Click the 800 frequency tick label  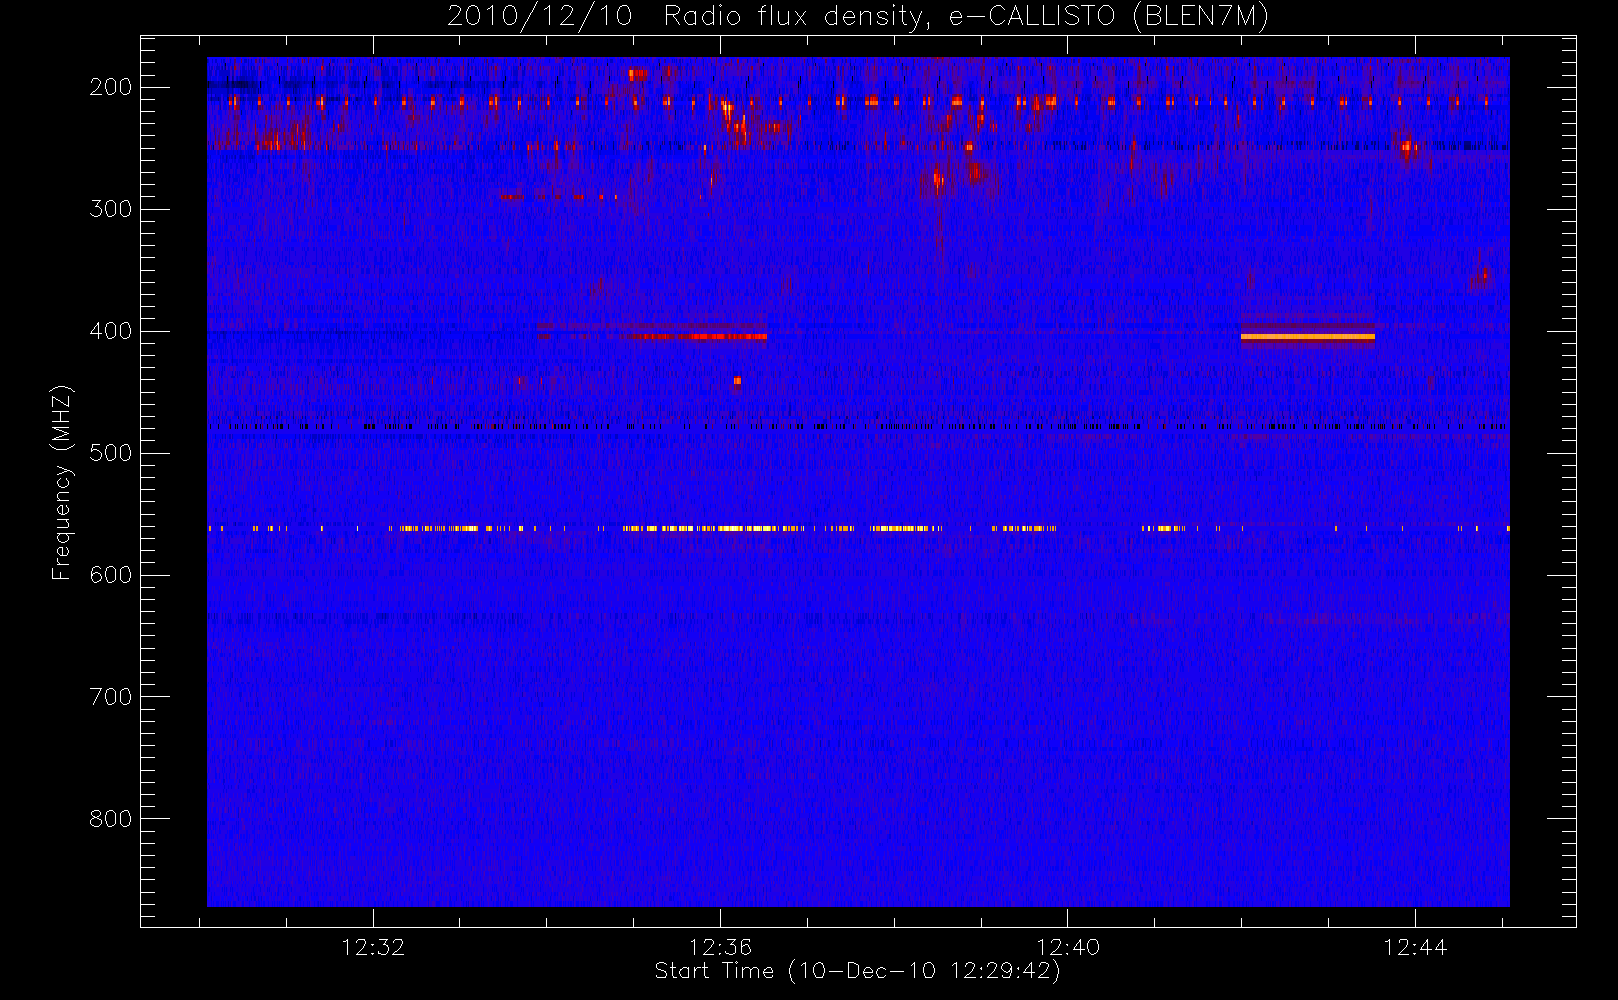(111, 819)
